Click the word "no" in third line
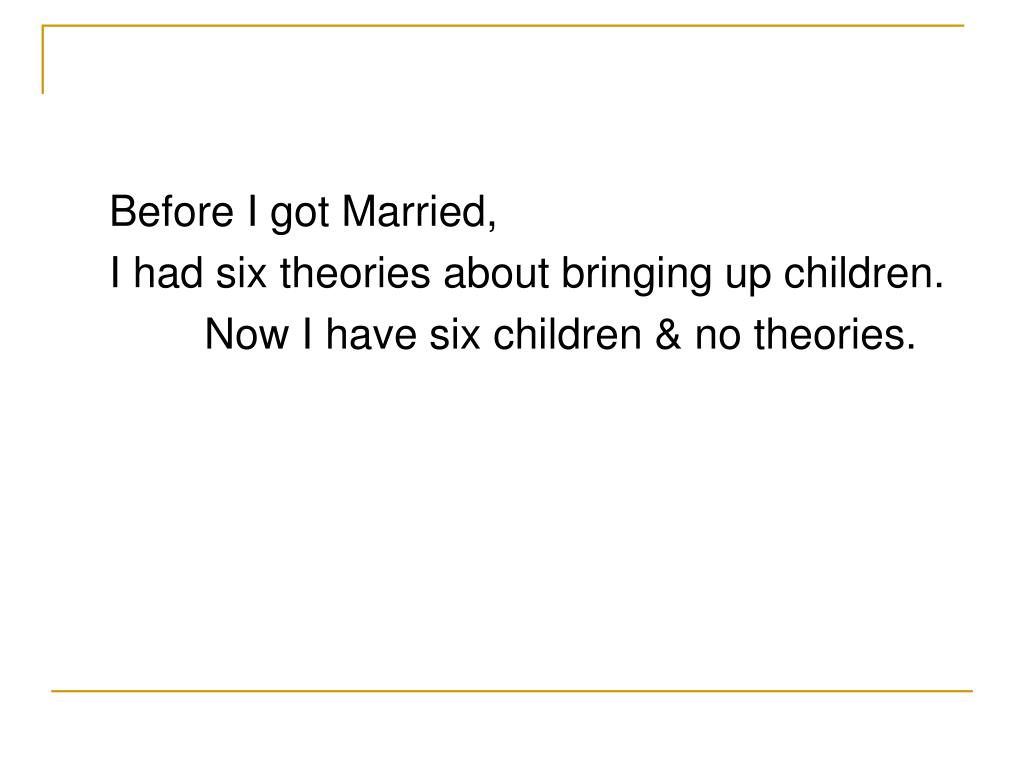Viewport: 1024px width, 768px height. pos(717,338)
